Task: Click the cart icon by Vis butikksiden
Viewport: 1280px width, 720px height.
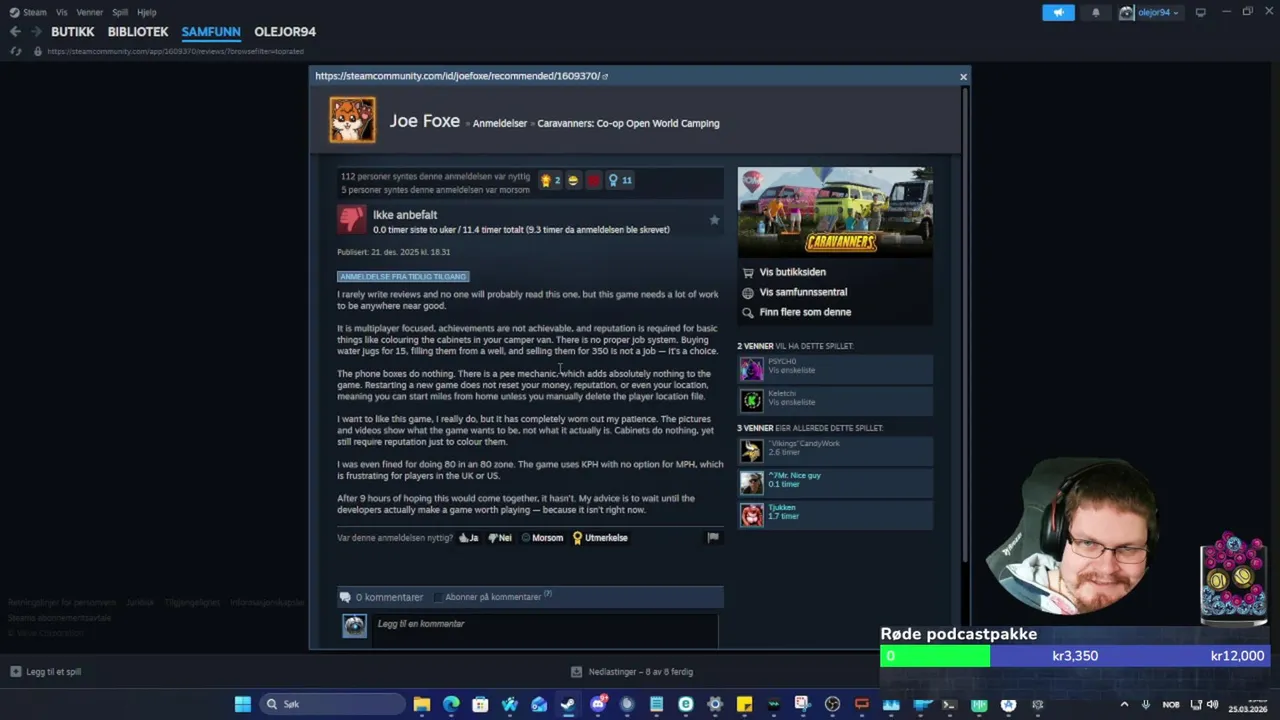Action: (x=748, y=272)
